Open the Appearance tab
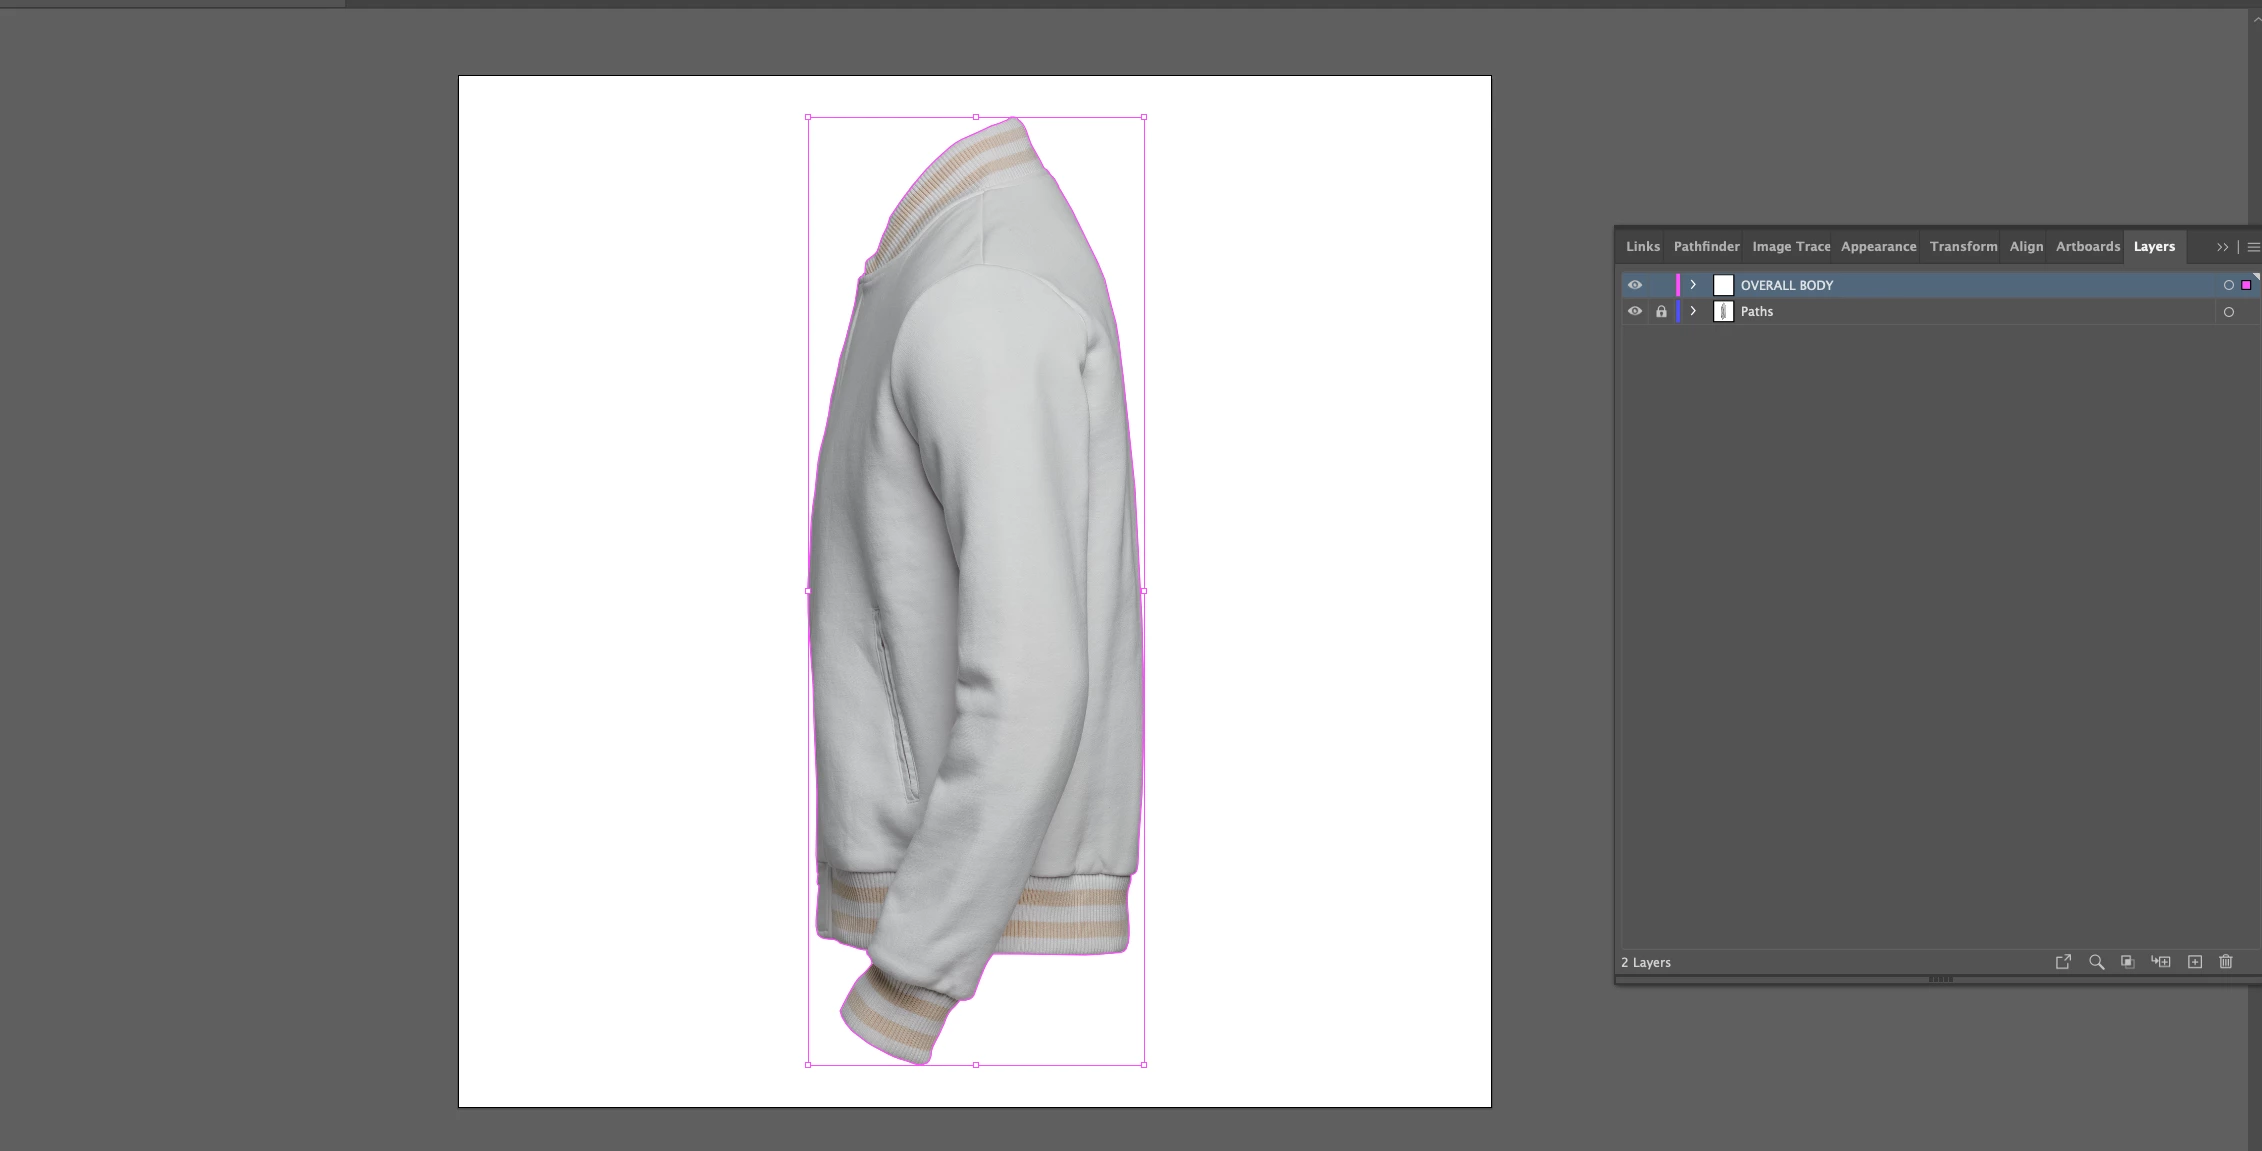This screenshot has width=2262, height=1151. pos(1878,246)
